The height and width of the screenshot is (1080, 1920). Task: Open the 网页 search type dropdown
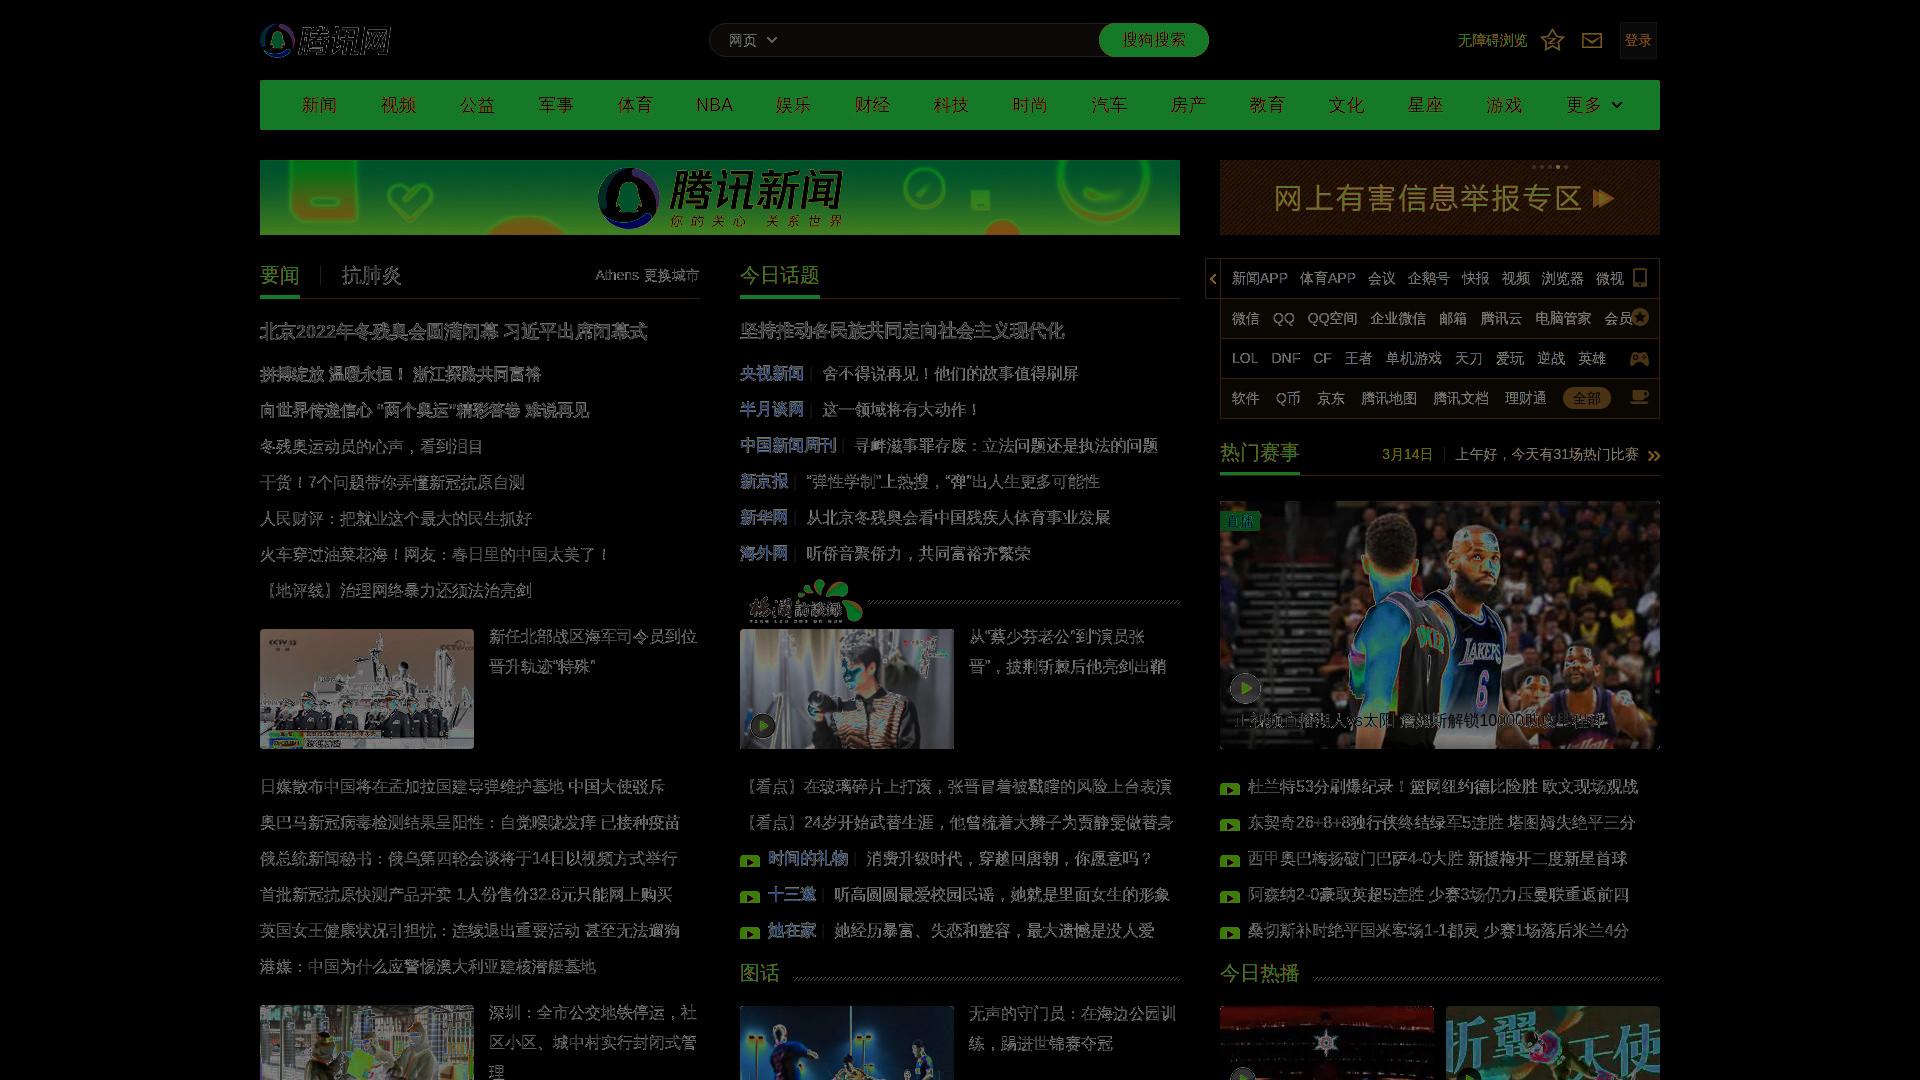(752, 40)
